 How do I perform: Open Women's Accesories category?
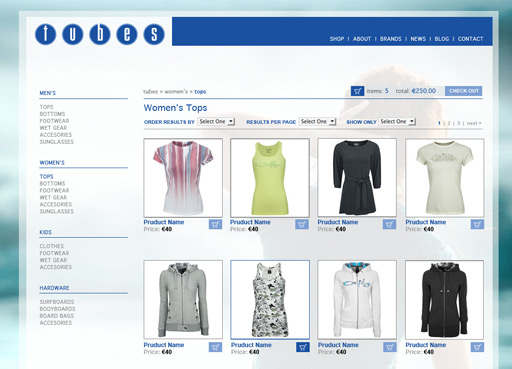56,205
